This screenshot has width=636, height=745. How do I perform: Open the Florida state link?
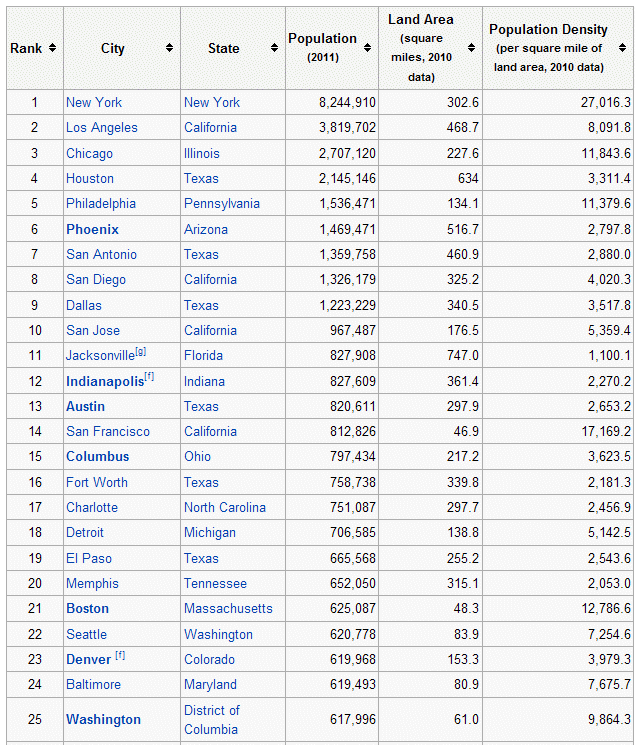(203, 356)
